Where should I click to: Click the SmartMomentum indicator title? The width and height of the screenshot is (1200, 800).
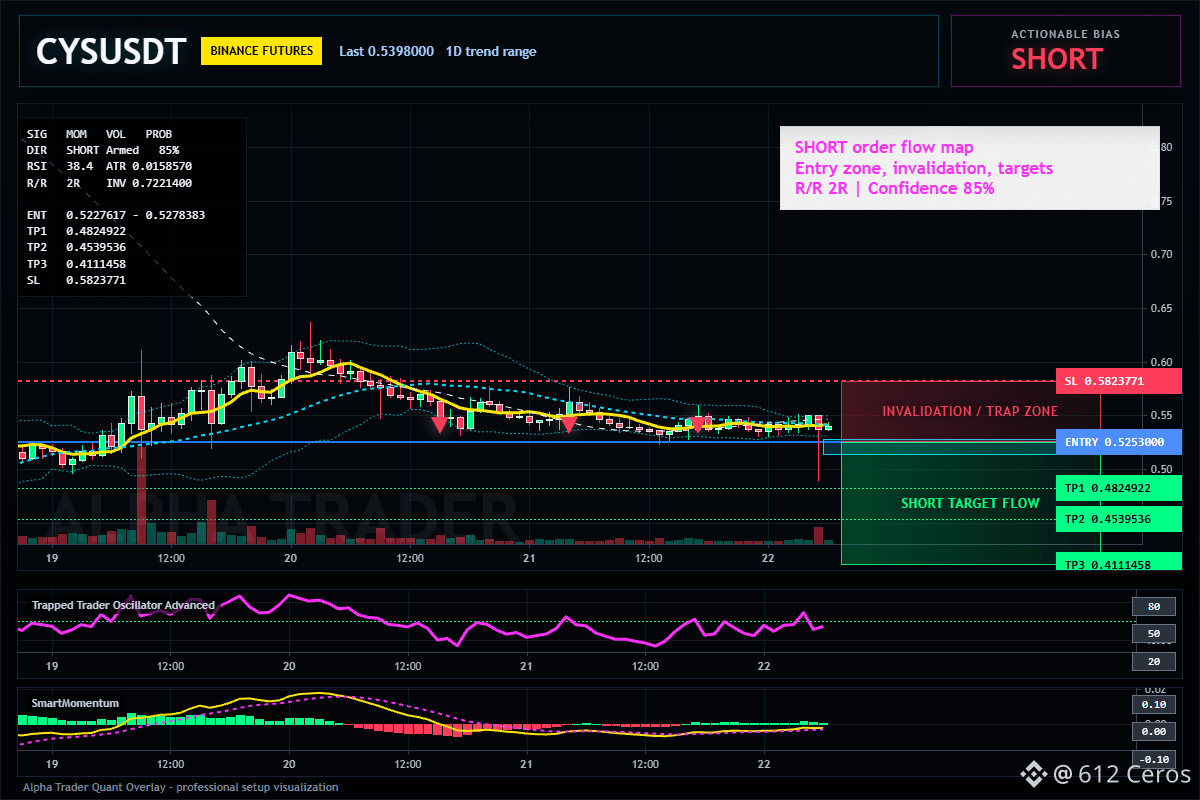click(x=75, y=703)
